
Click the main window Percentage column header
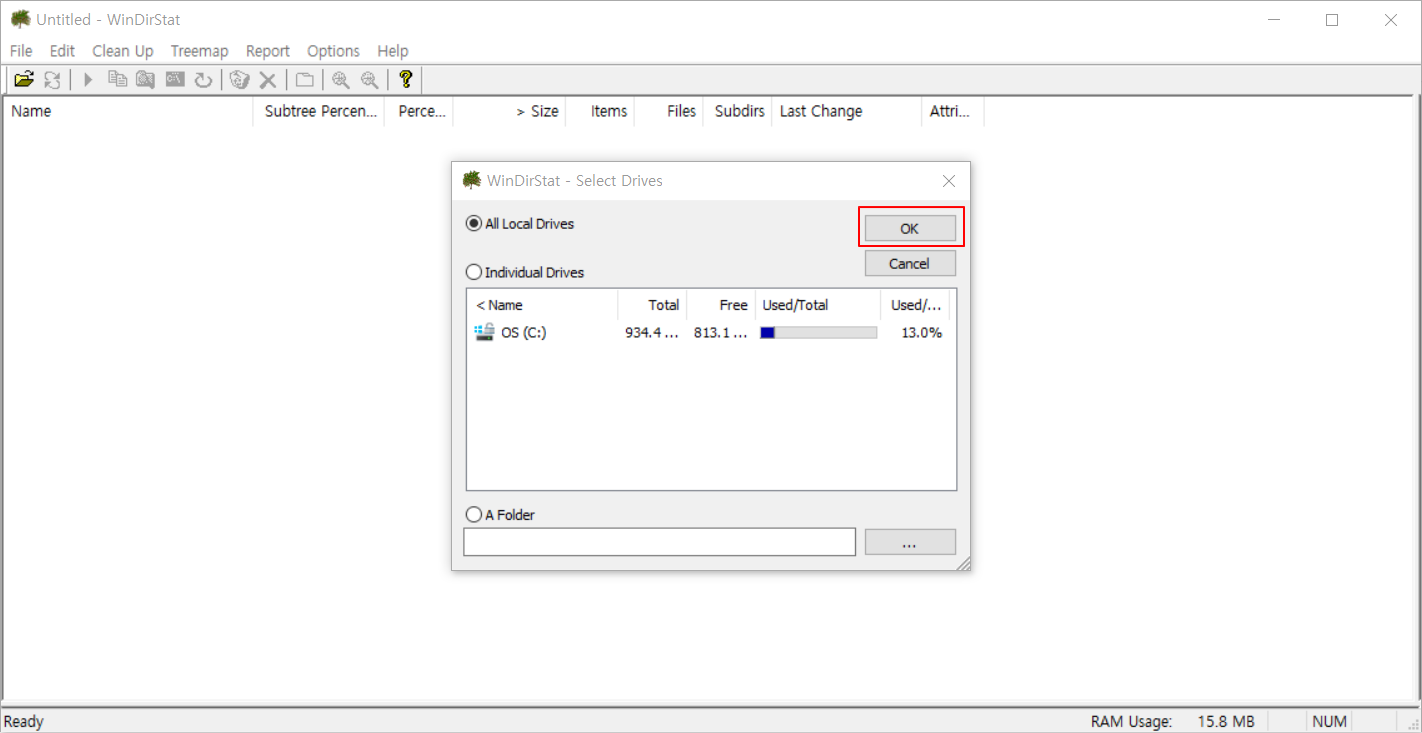(419, 111)
